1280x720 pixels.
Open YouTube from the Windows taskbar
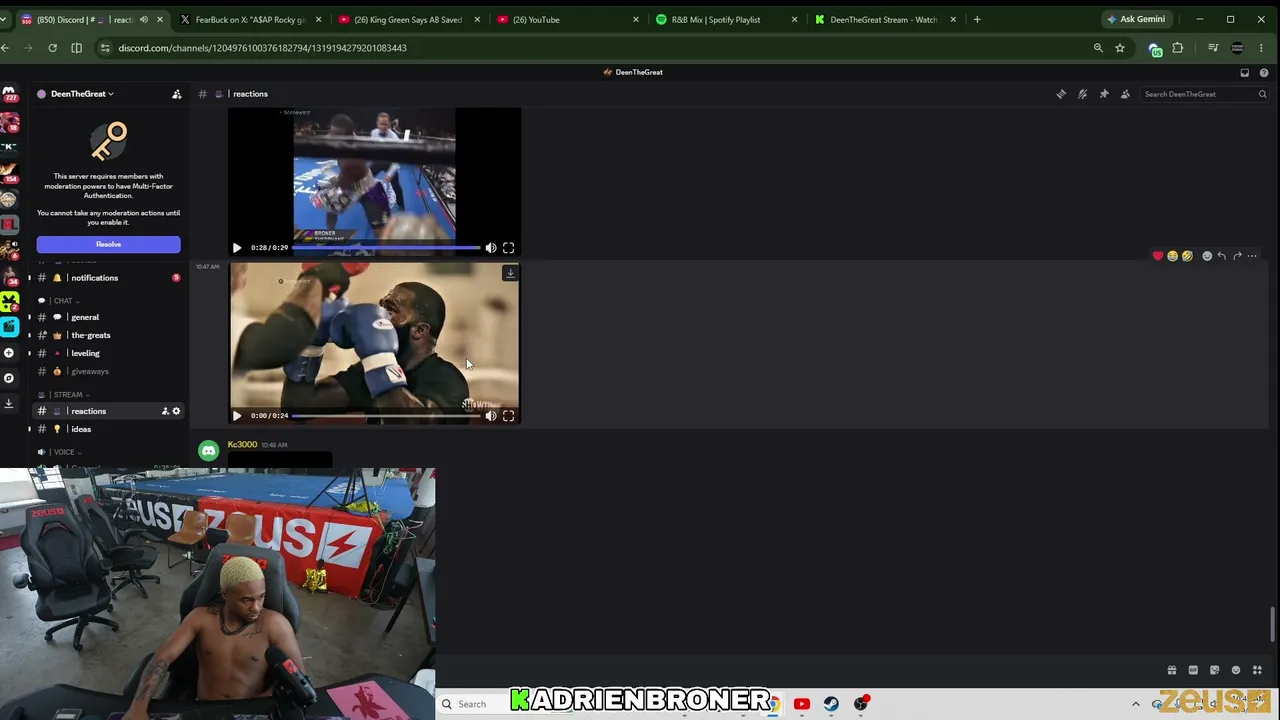pyautogui.click(x=801, y=704)
